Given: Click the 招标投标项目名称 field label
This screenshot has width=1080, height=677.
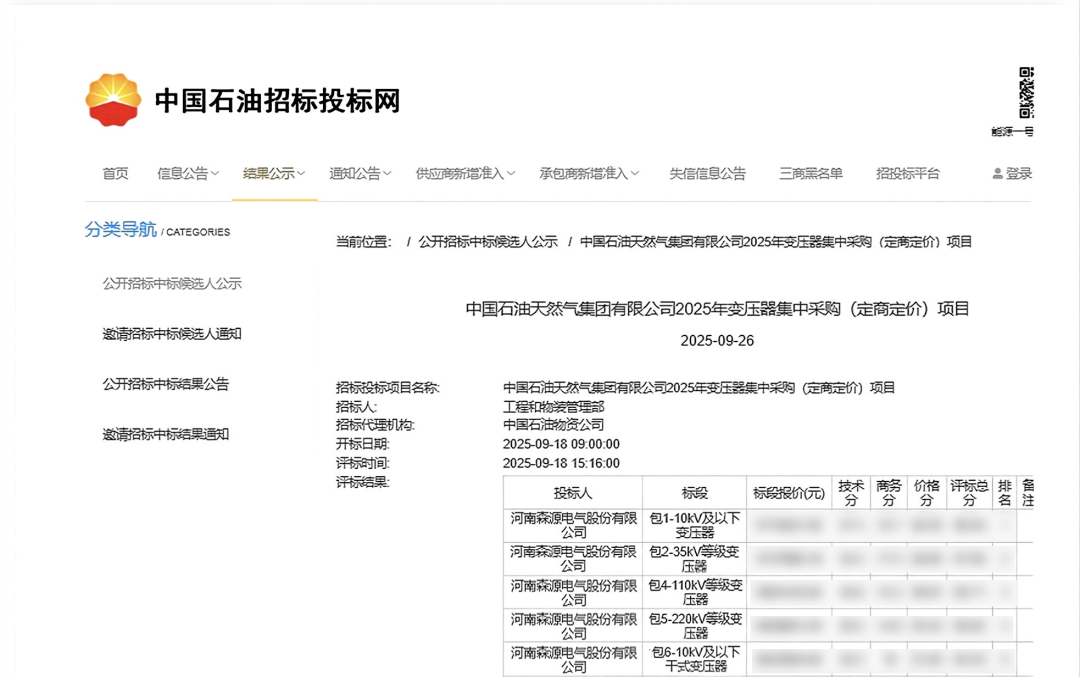Looking at the screenshot, I should click(388, 388).
